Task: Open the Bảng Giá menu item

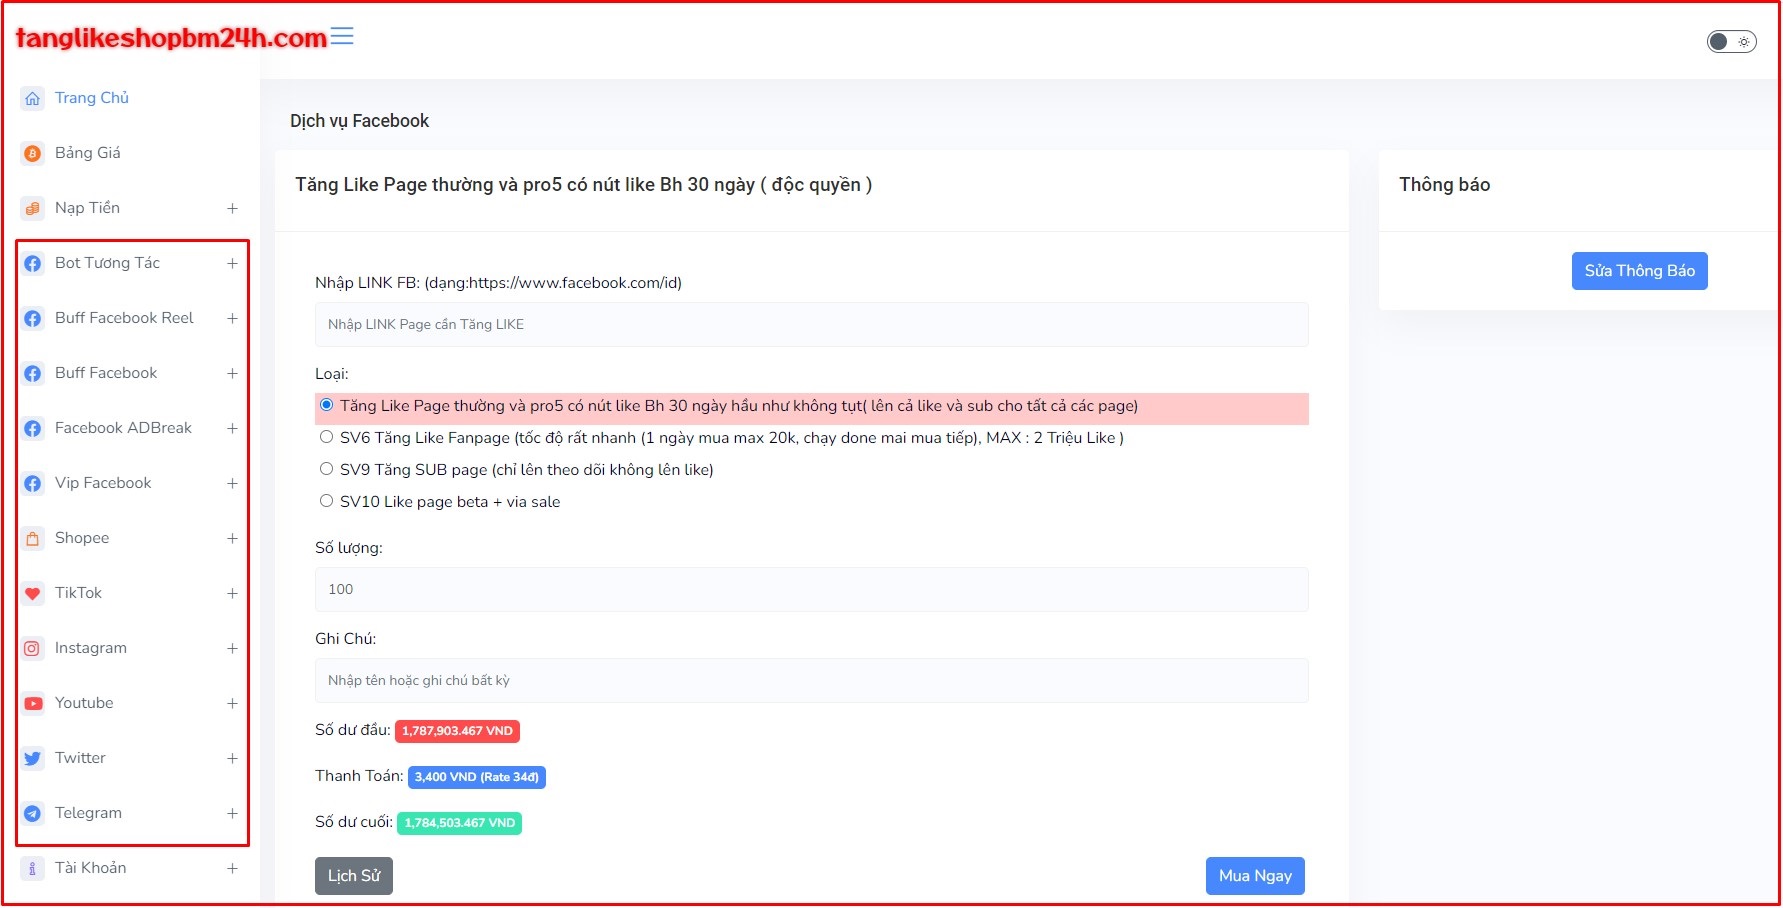Action: (88, 153)
